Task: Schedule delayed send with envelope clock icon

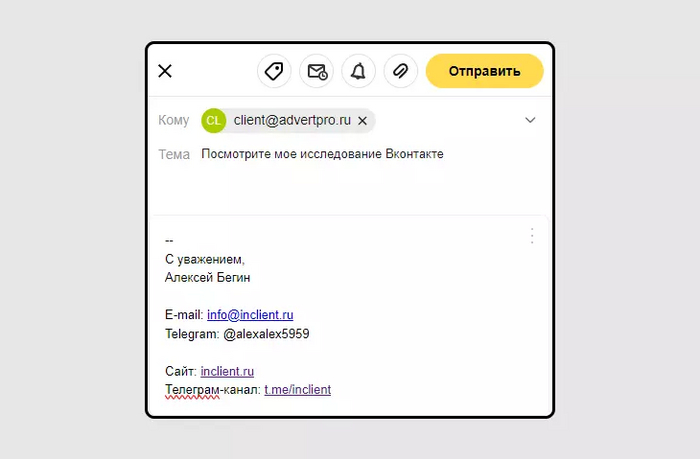Action: coord(317,71)
